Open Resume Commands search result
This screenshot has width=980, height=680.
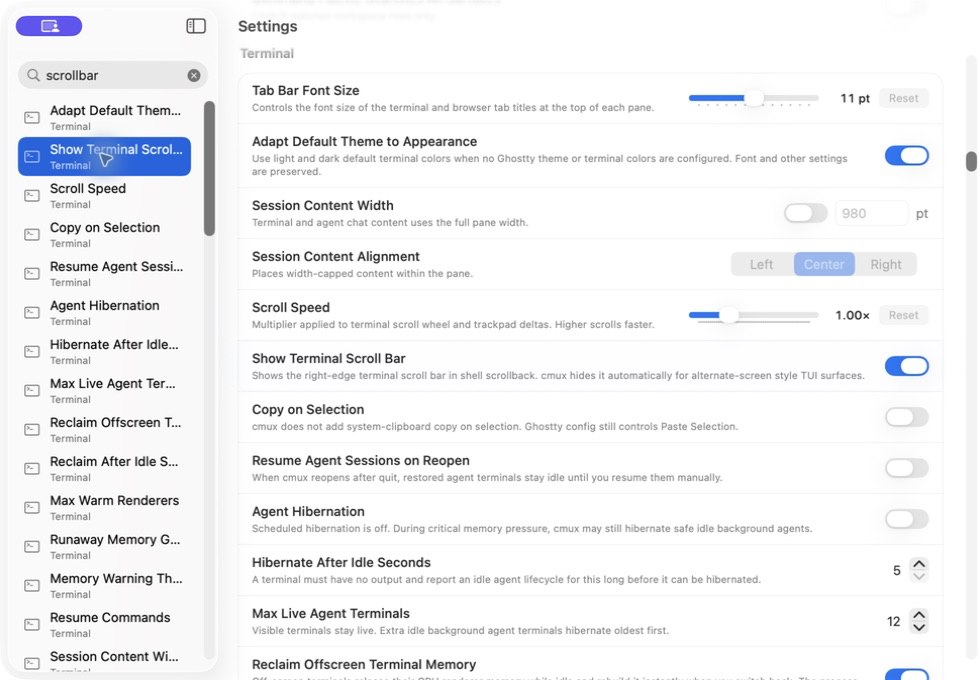(104, 624)
